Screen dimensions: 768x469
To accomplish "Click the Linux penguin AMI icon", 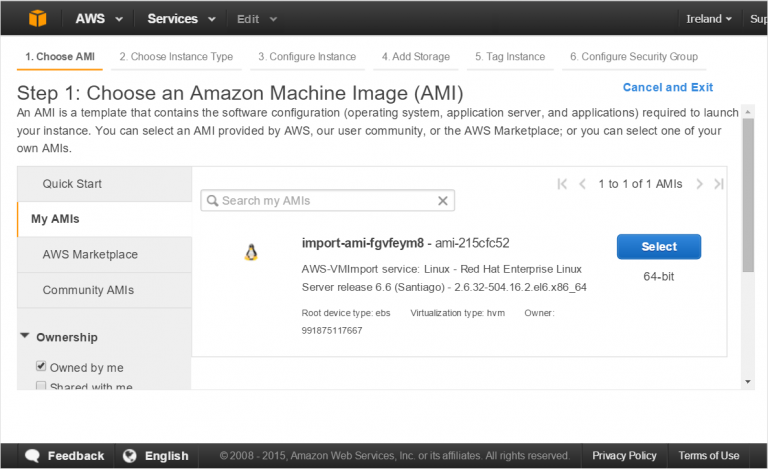I will pos(251,252).
